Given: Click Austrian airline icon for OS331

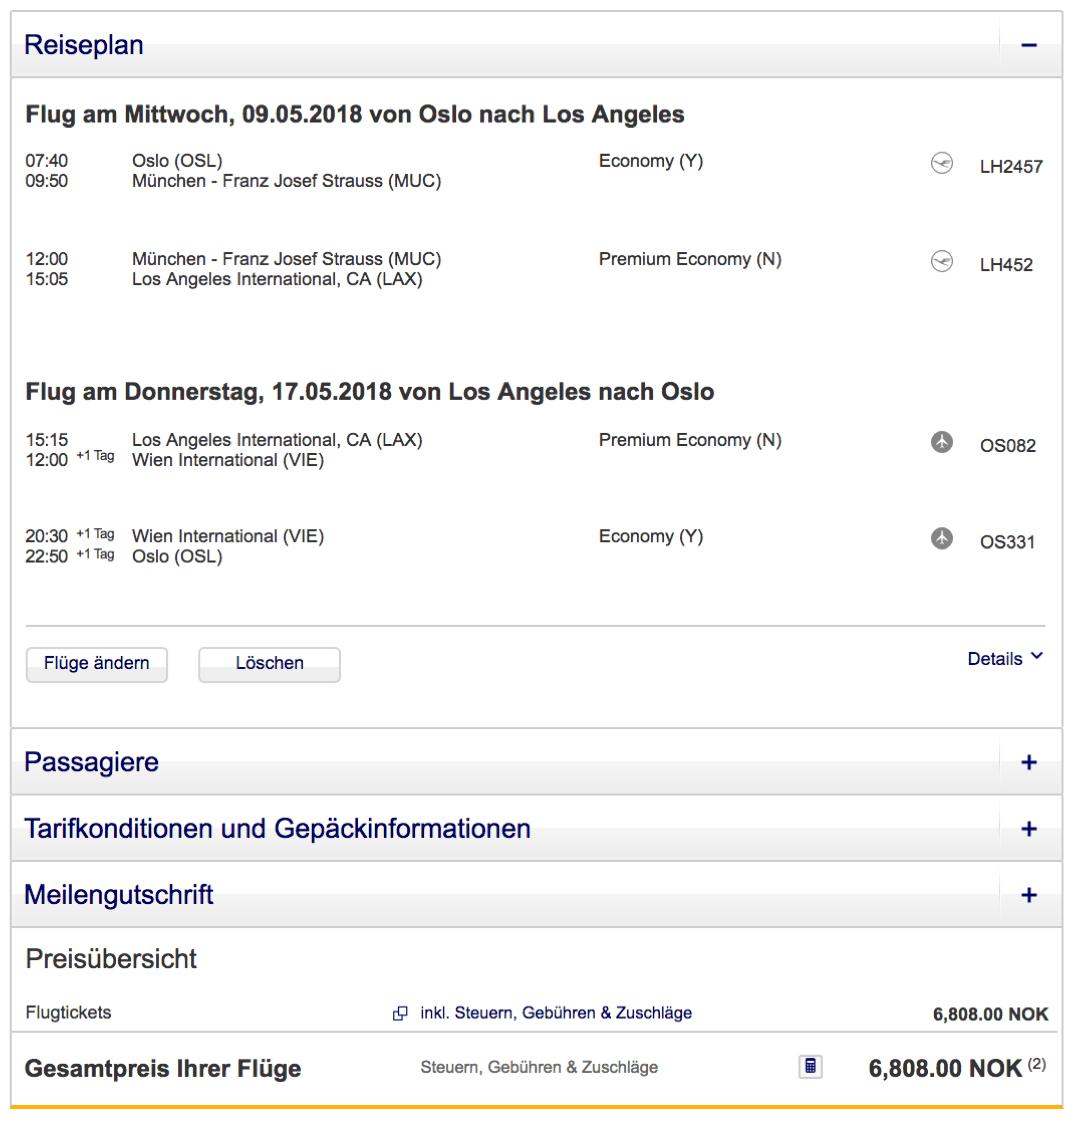Looking at the screenshot, I should (x=941, y=538).
